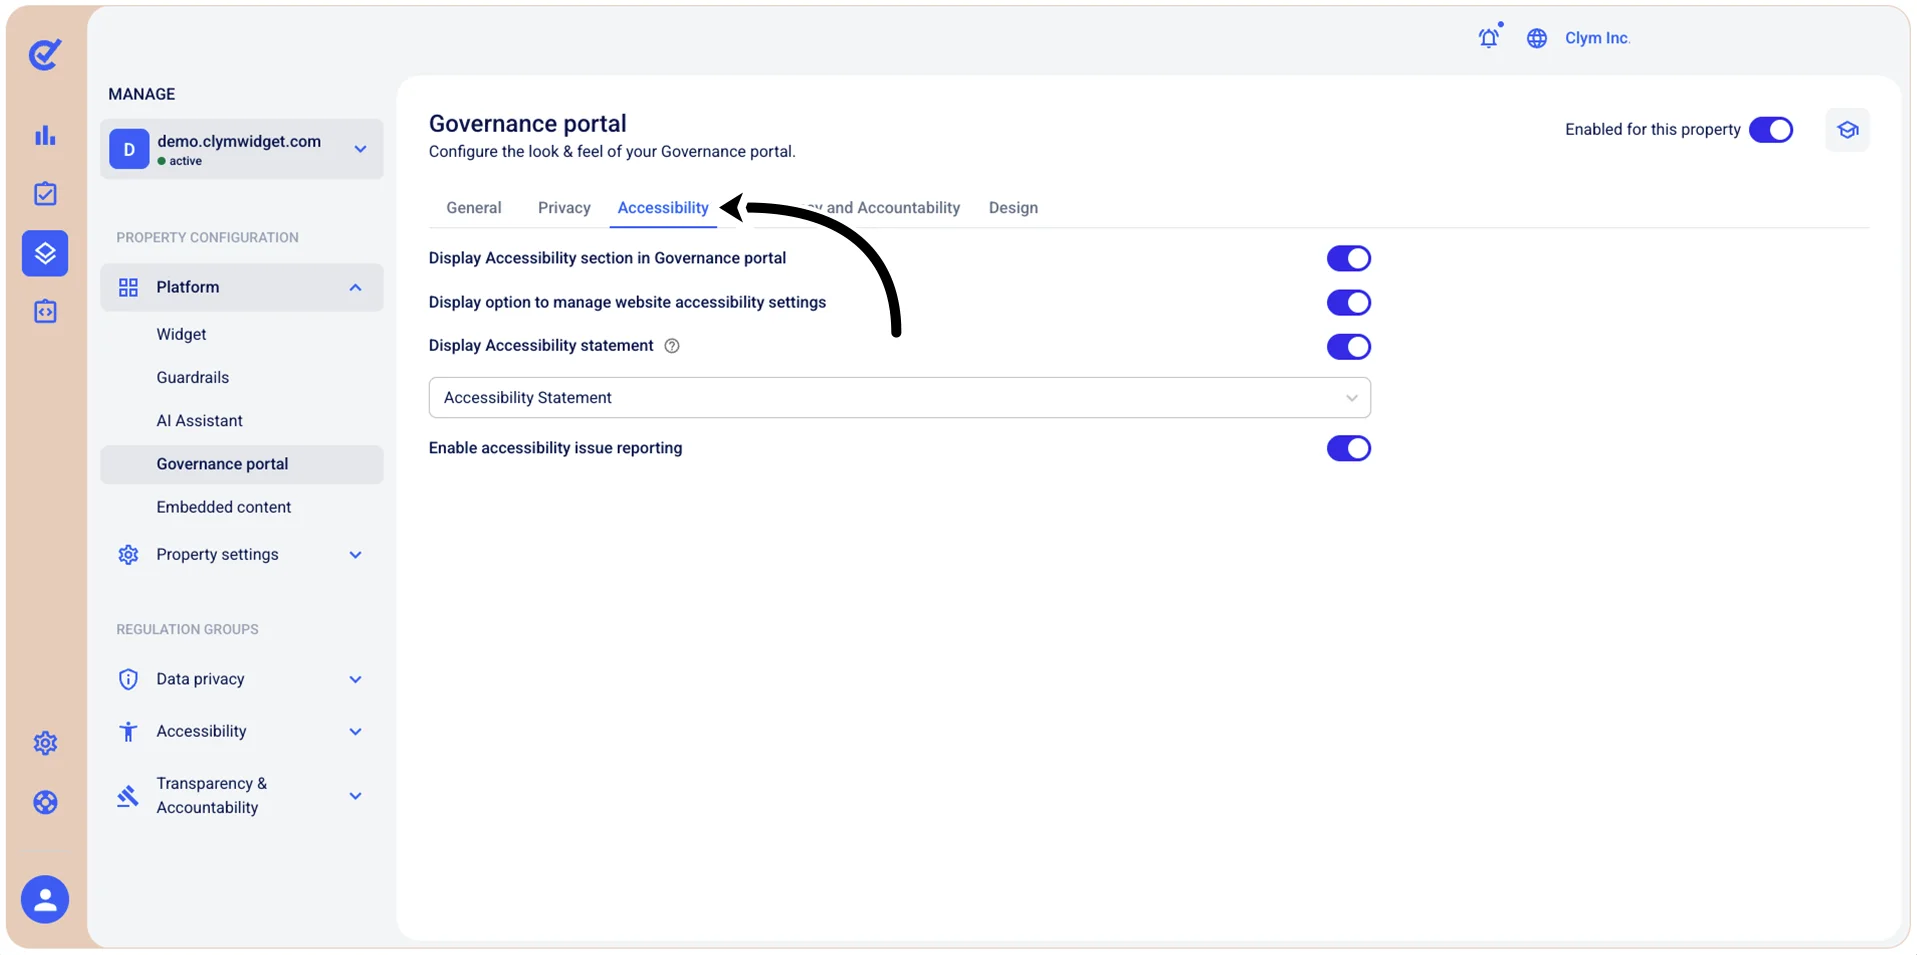Click the Property settings gear icon

pyautogui.click(x=128, y=555)
